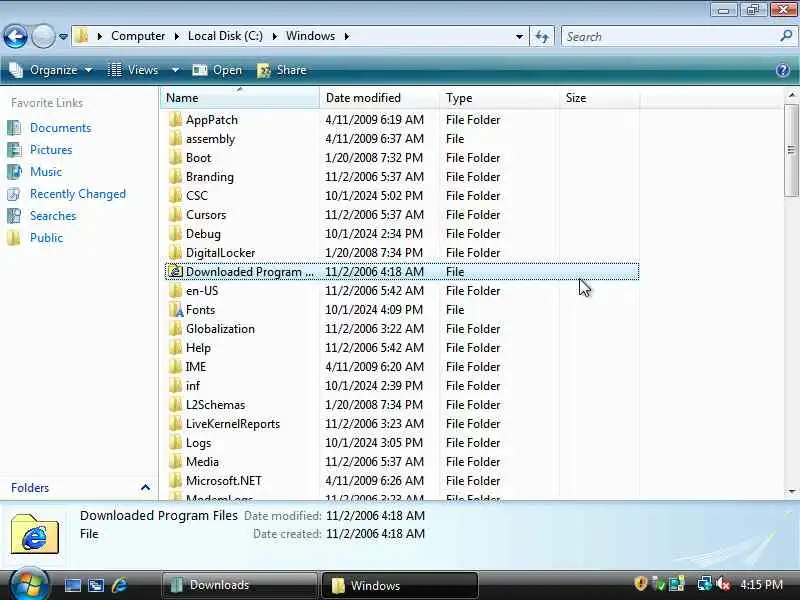Open the Organize menu

[51, 70]
